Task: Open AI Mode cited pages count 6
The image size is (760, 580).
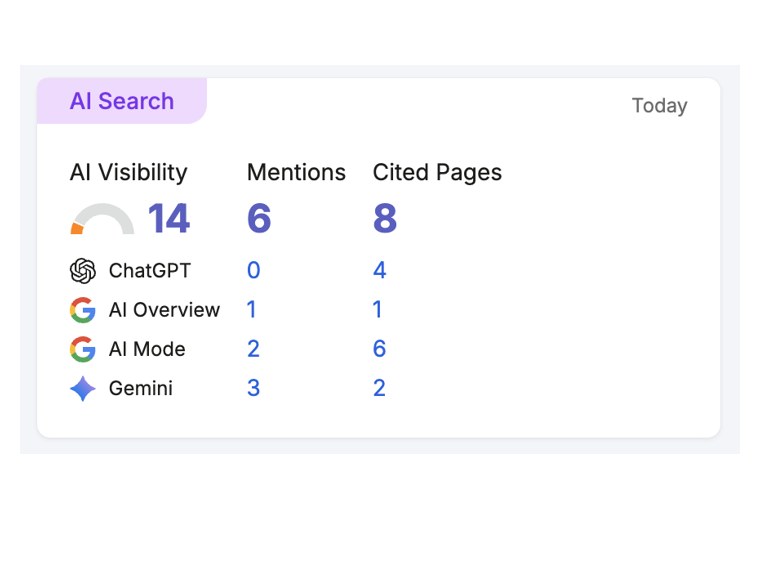Action: click(380, 349)
